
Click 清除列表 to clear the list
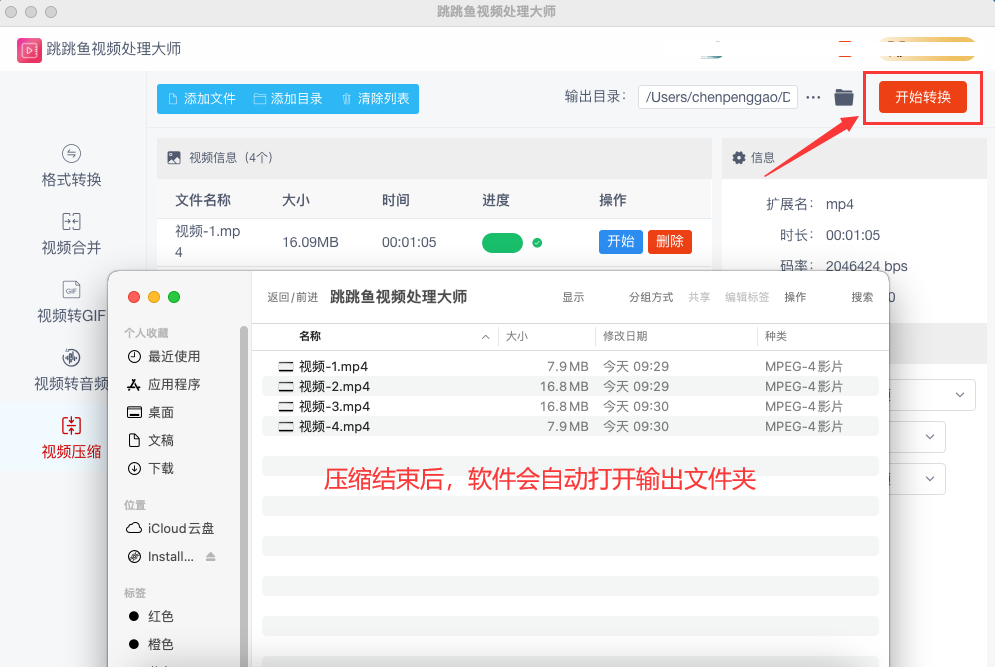click(x=376, y=99)
